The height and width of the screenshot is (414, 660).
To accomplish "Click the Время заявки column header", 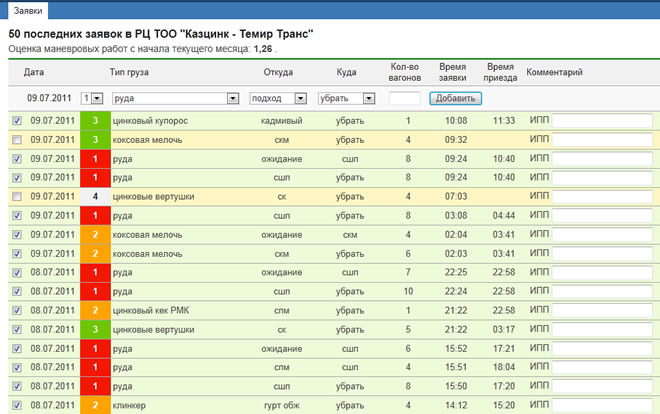I will [452, 72].
